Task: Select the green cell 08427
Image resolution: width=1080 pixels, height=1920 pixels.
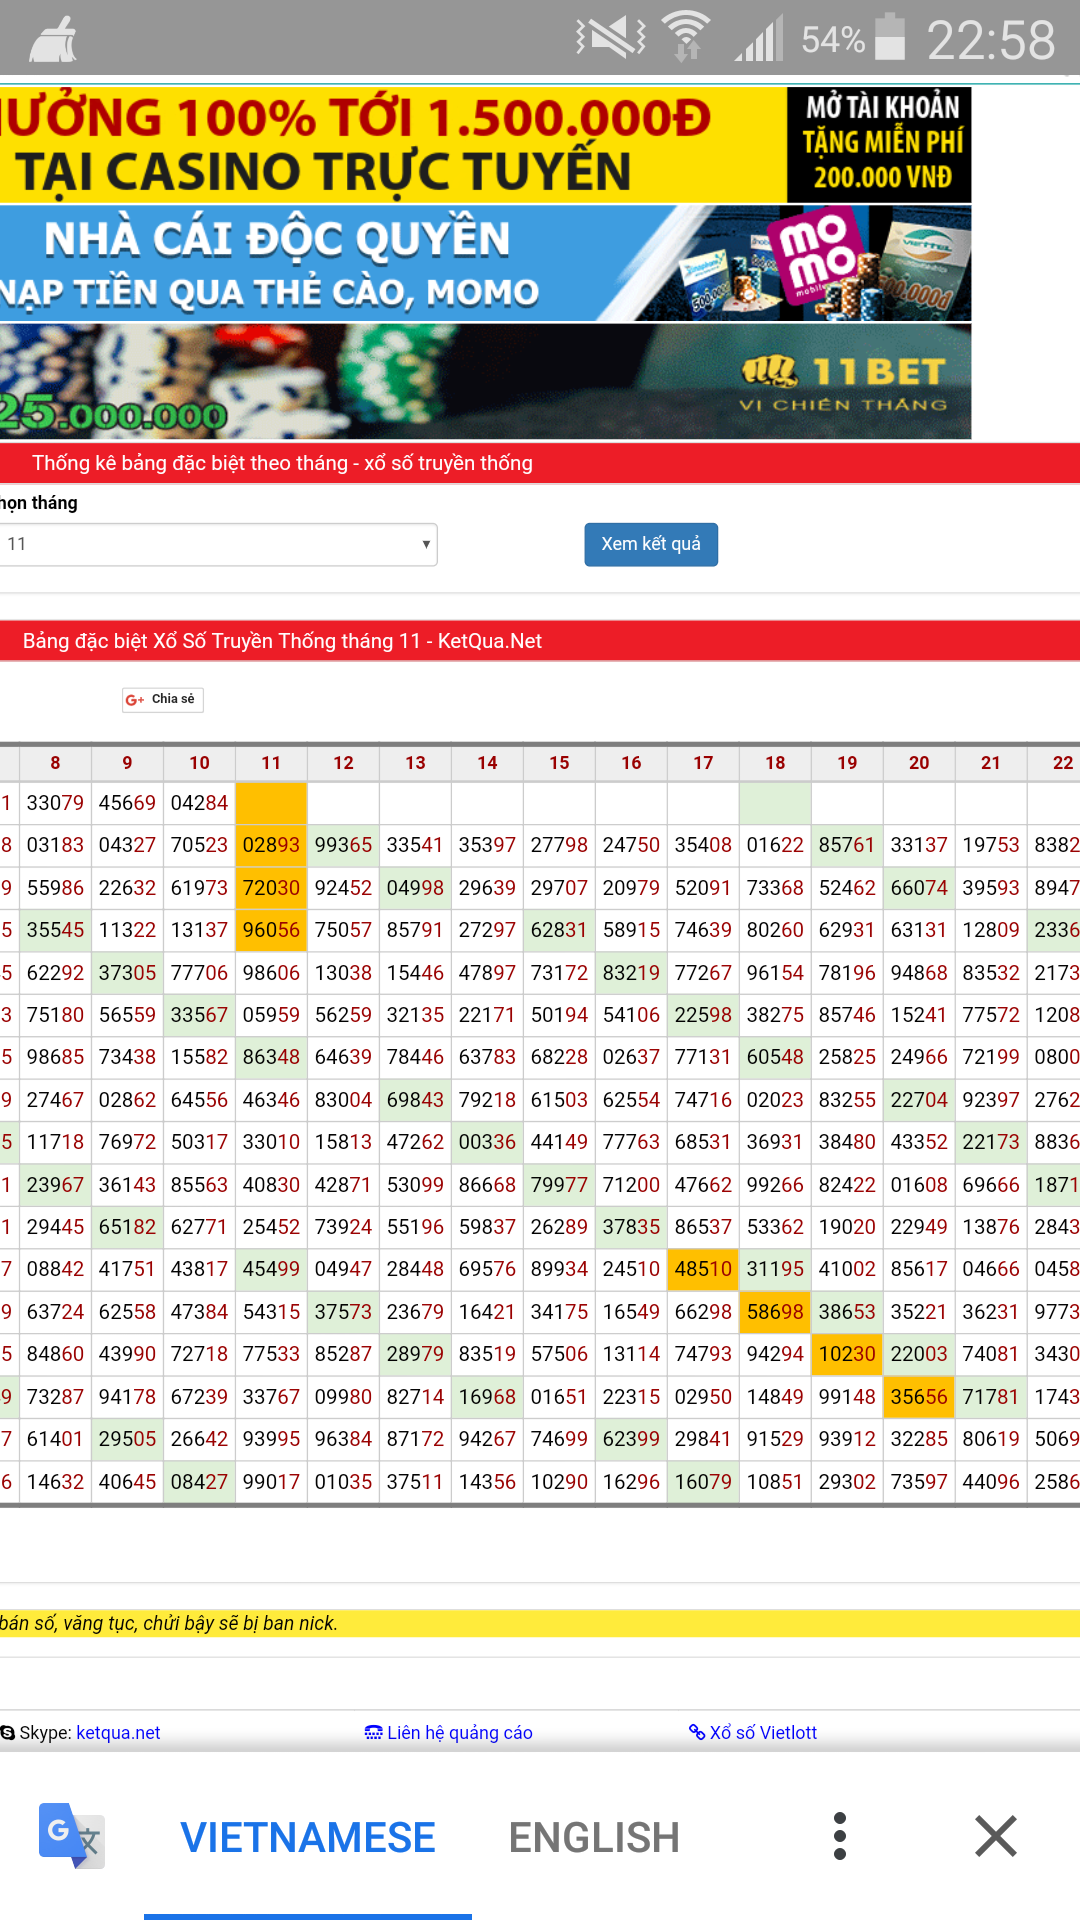Action: coord(199,1482)
